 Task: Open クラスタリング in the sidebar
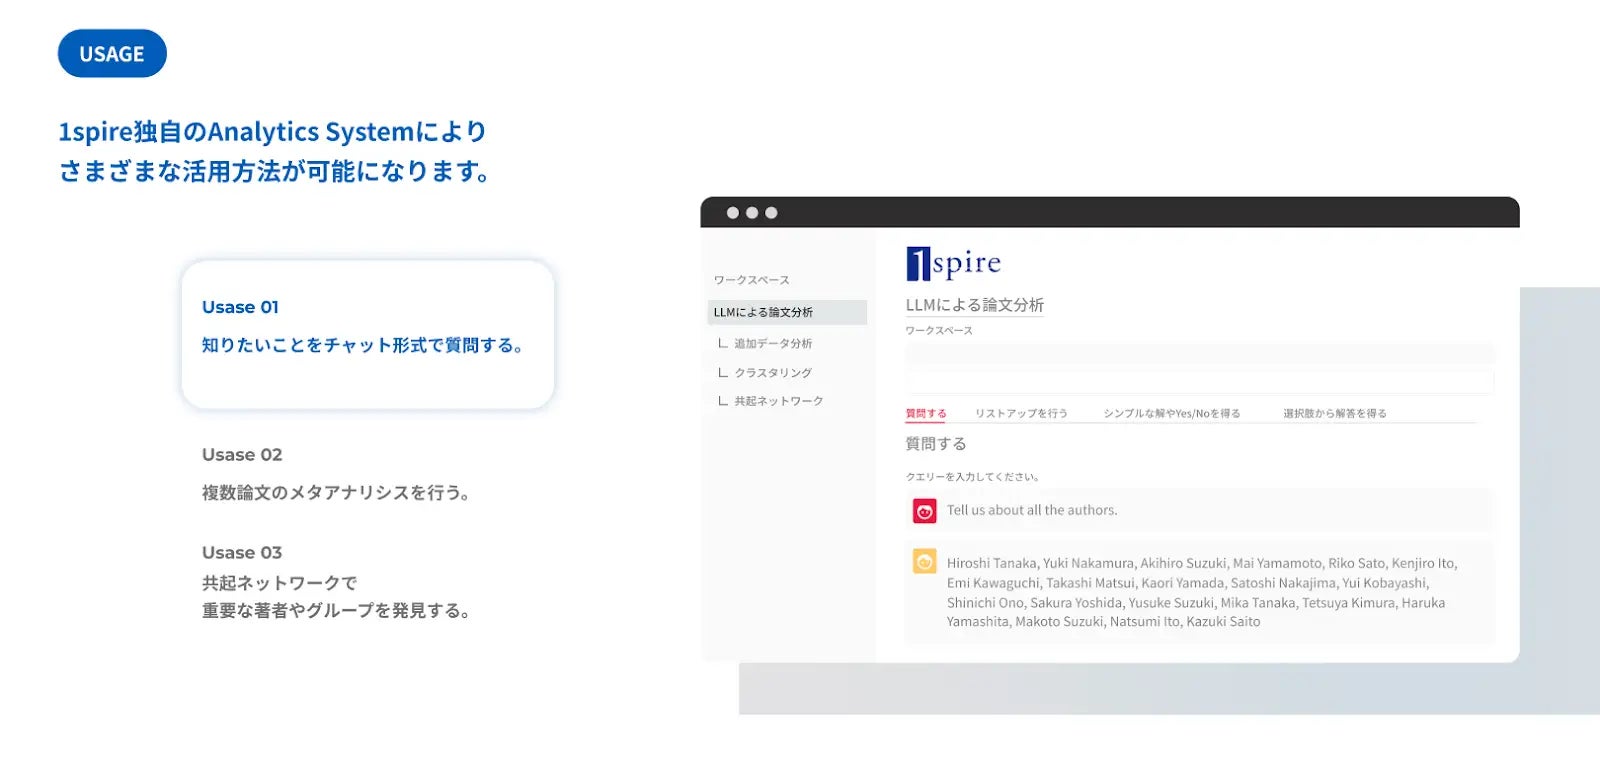[x=765, y=372]
